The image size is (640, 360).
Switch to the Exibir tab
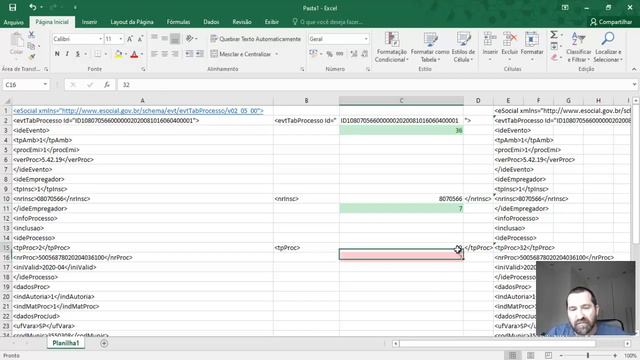tap(271, 22)
